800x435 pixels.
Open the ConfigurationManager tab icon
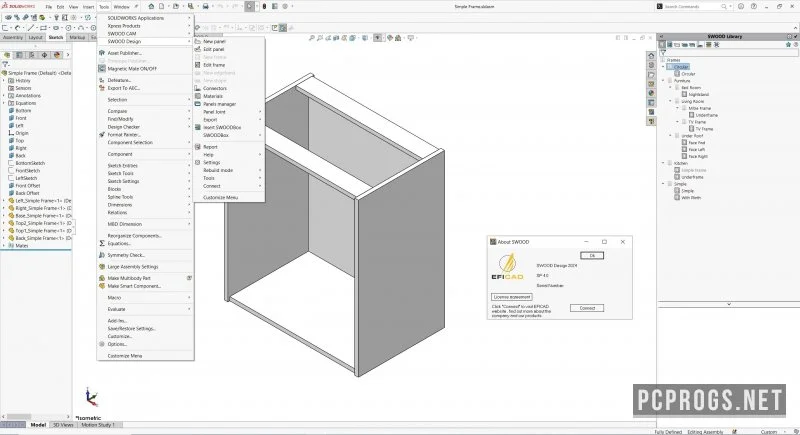32,55
